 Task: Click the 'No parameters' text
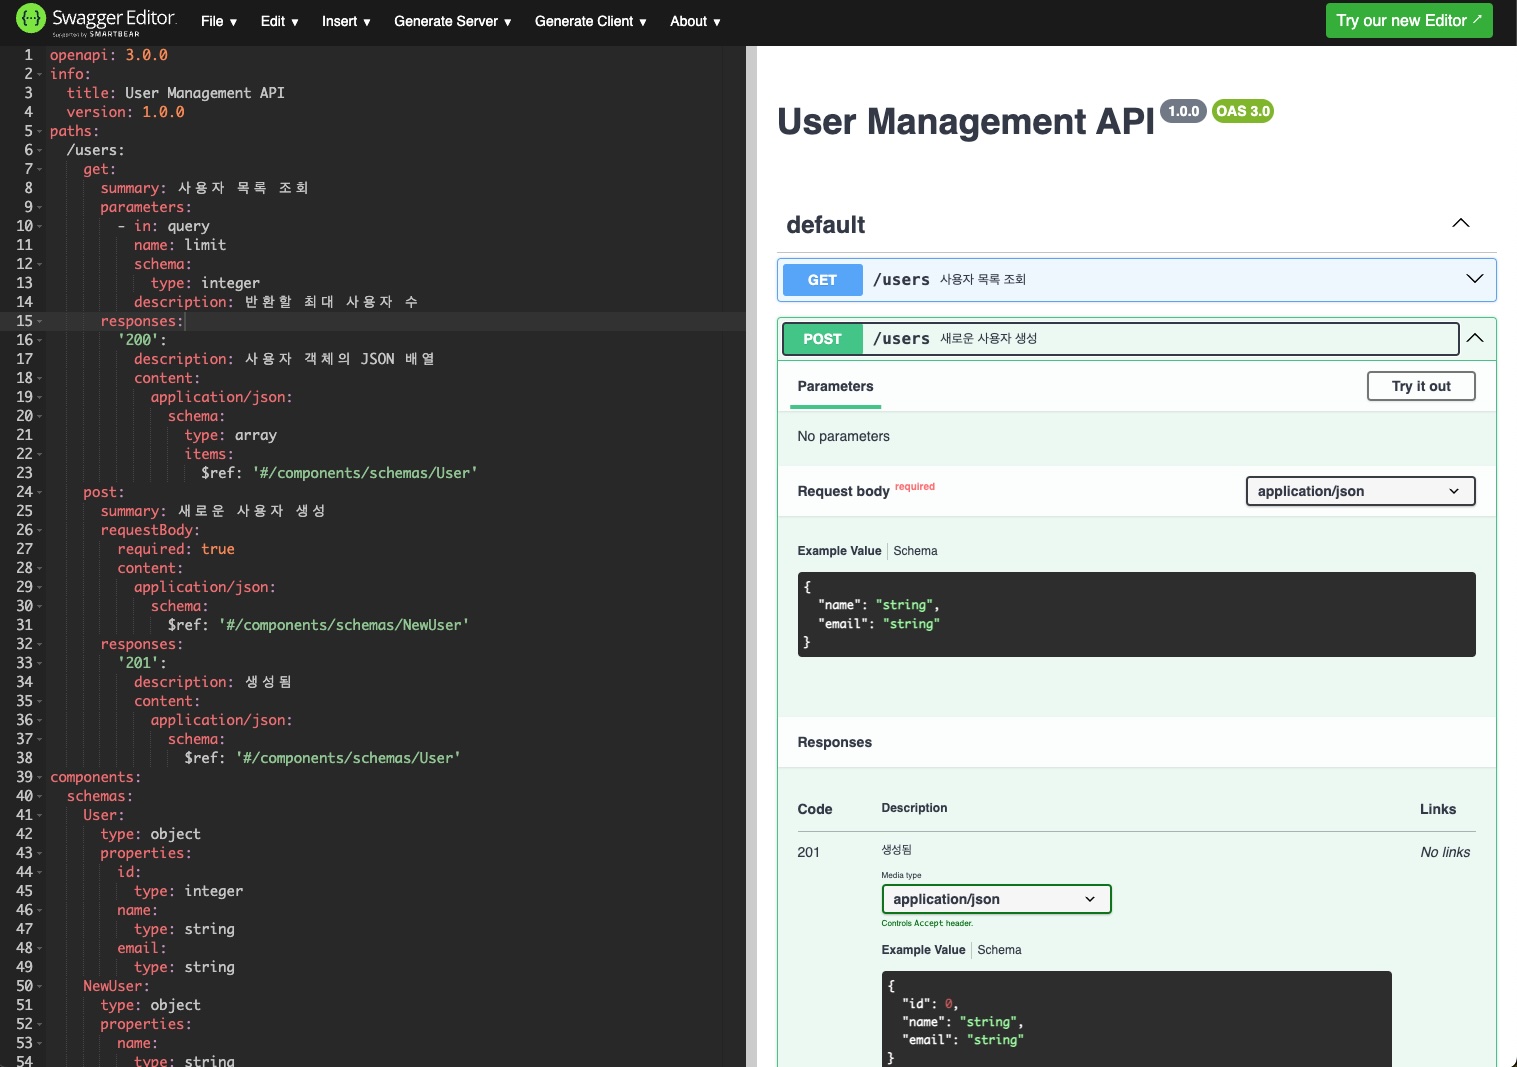[x=843, y=436]
